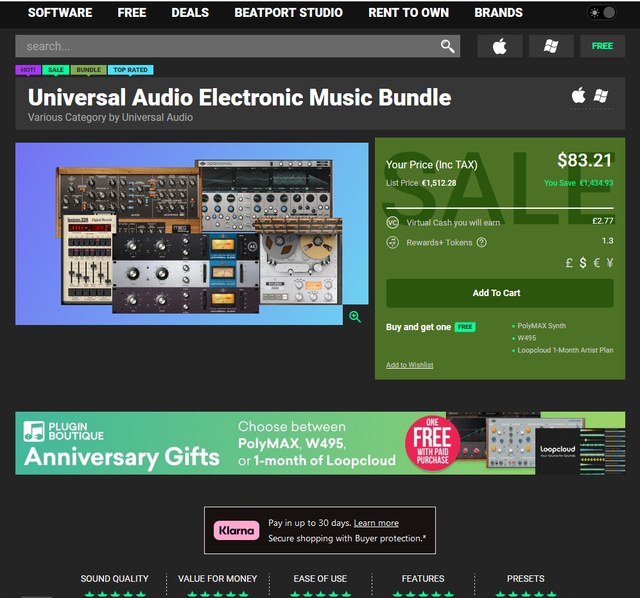The height and width of the screenshot is (598, 640).
Task: Open Klarna Learn more link
Action: 376,523
